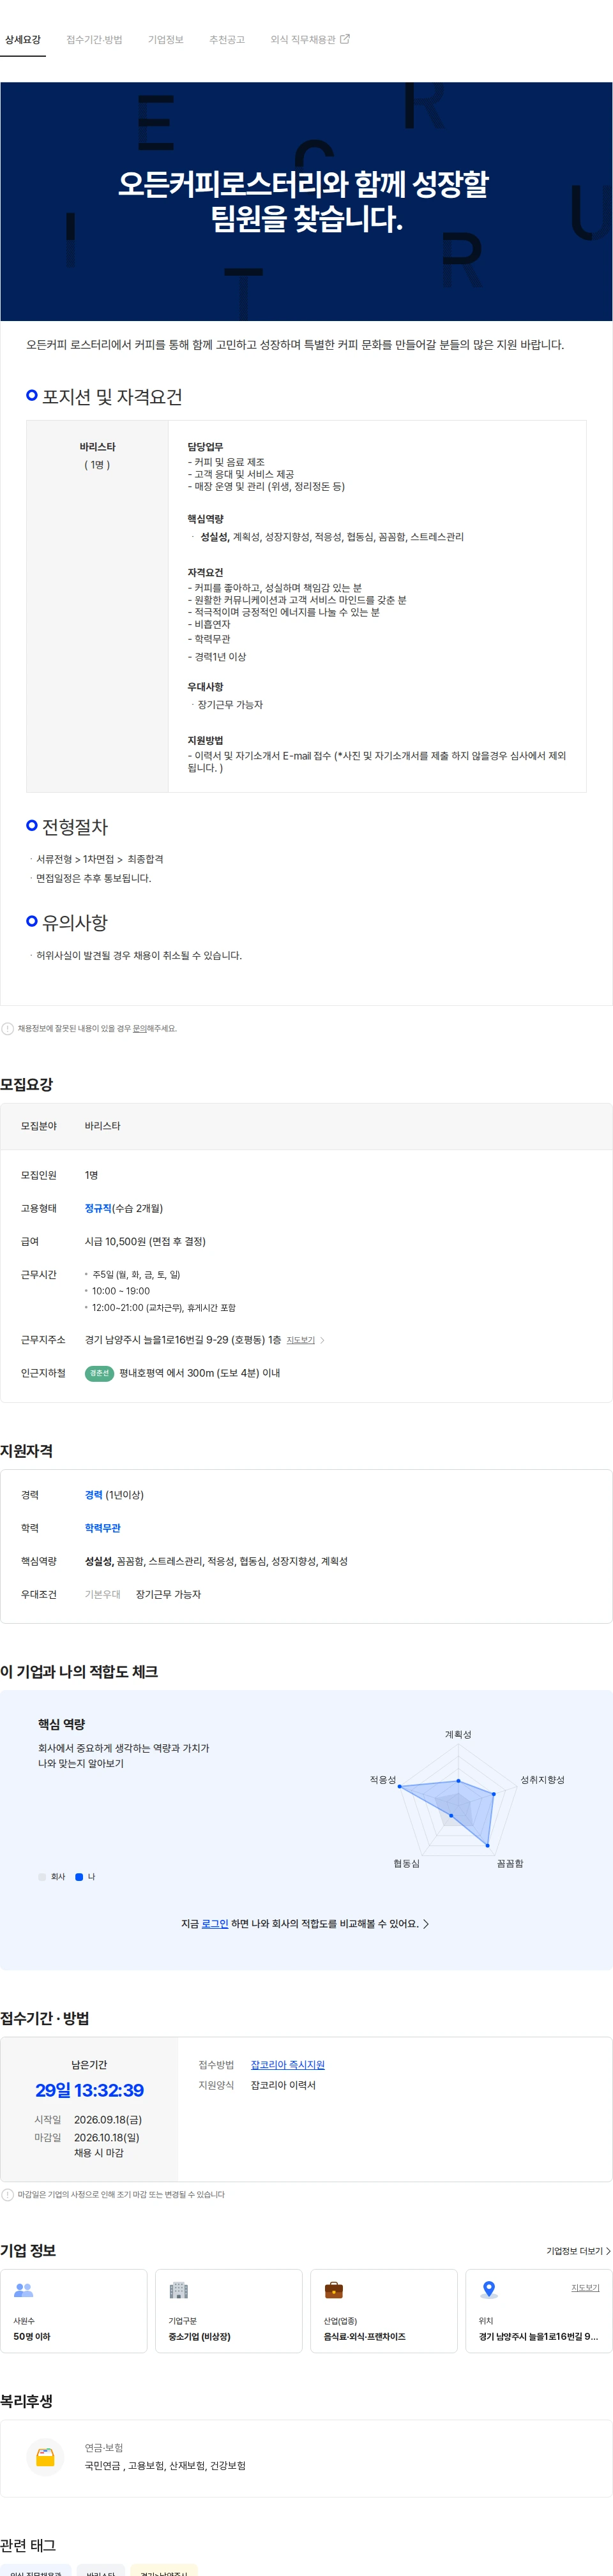613x2576 pixels.
Task: Click the 평내호평역 nearby station text
Action: click(x=142, y=1373)
